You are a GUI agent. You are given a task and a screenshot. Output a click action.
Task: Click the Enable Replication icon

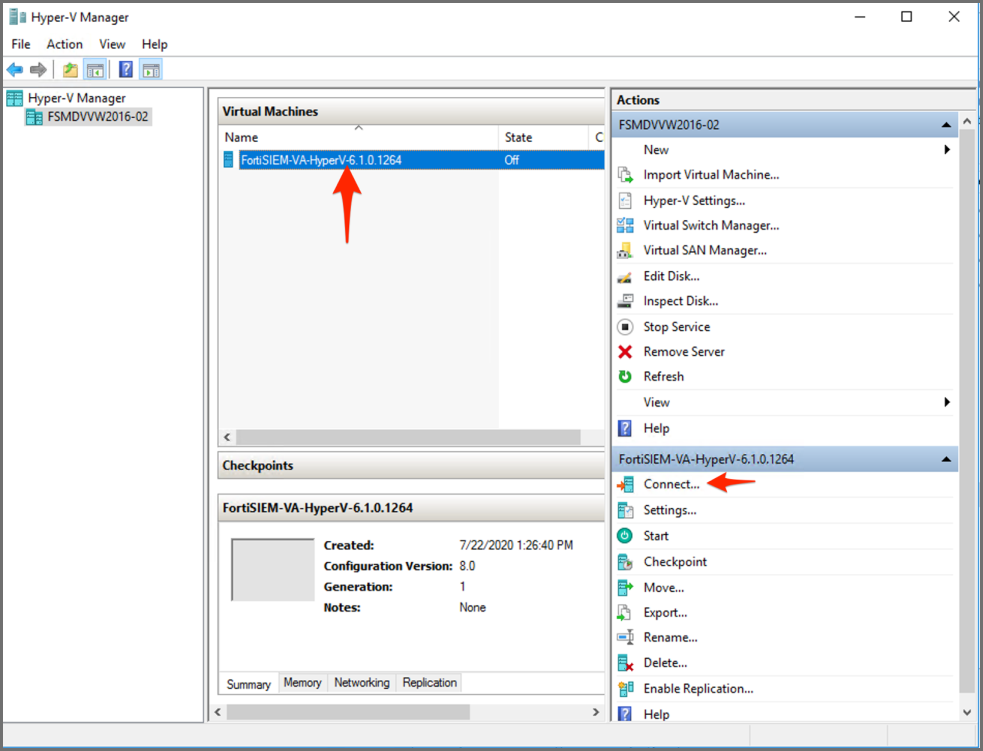pyautogui.click(x=625, y=689)
